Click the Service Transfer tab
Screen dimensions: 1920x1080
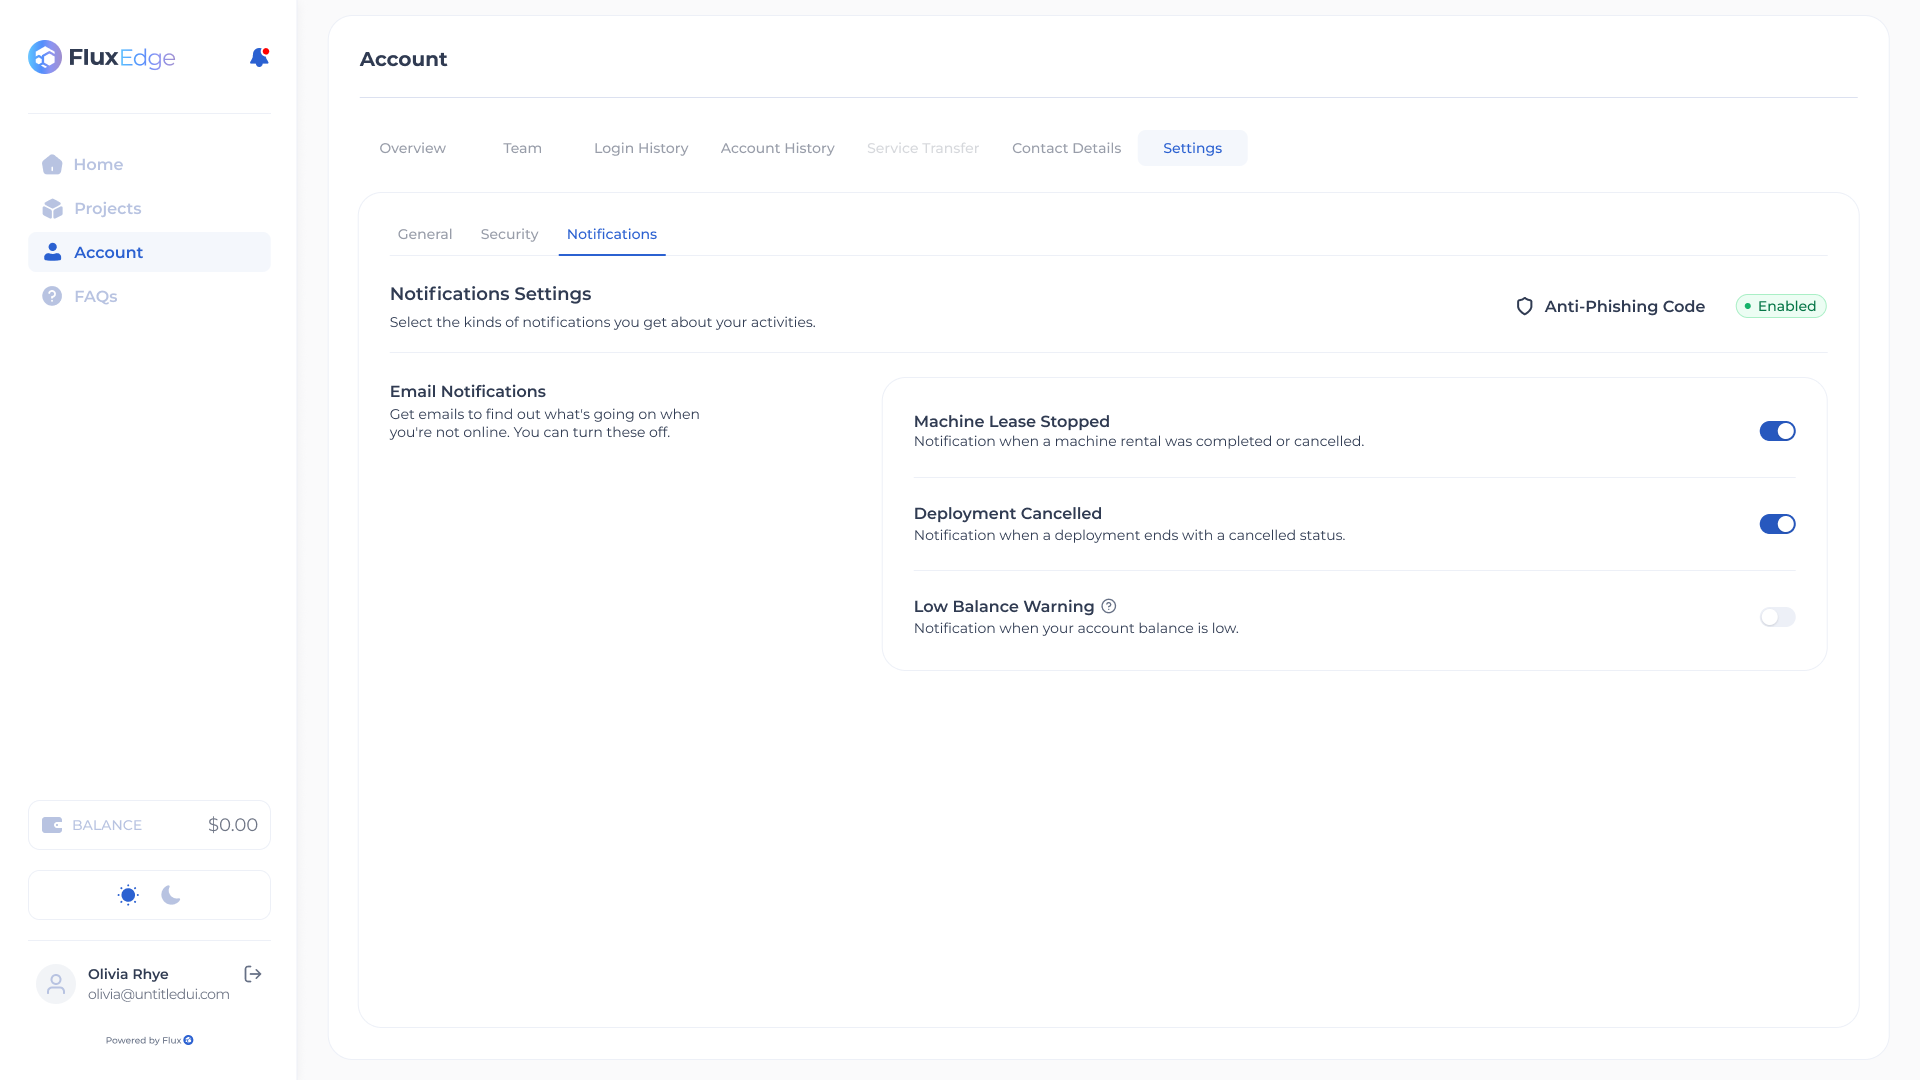(x=923, y=148)
